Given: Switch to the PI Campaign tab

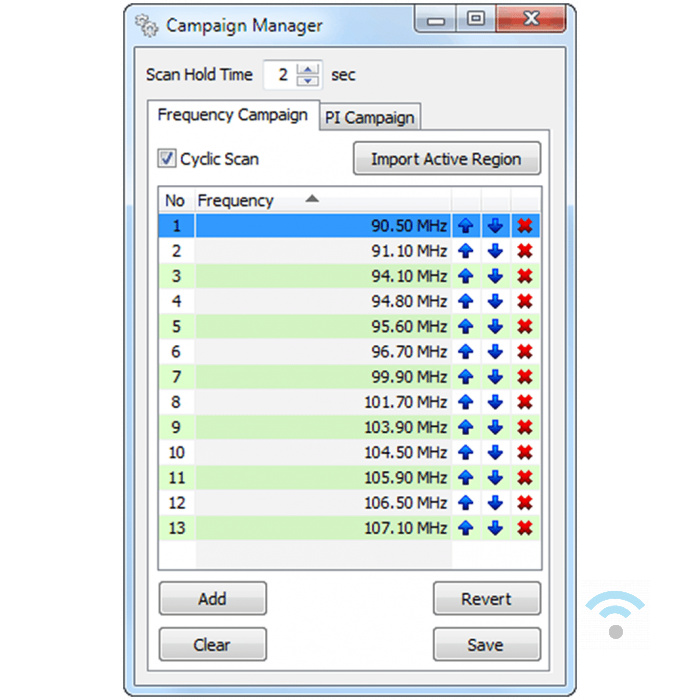Looking at the screenshot, I should coord(369,117).
